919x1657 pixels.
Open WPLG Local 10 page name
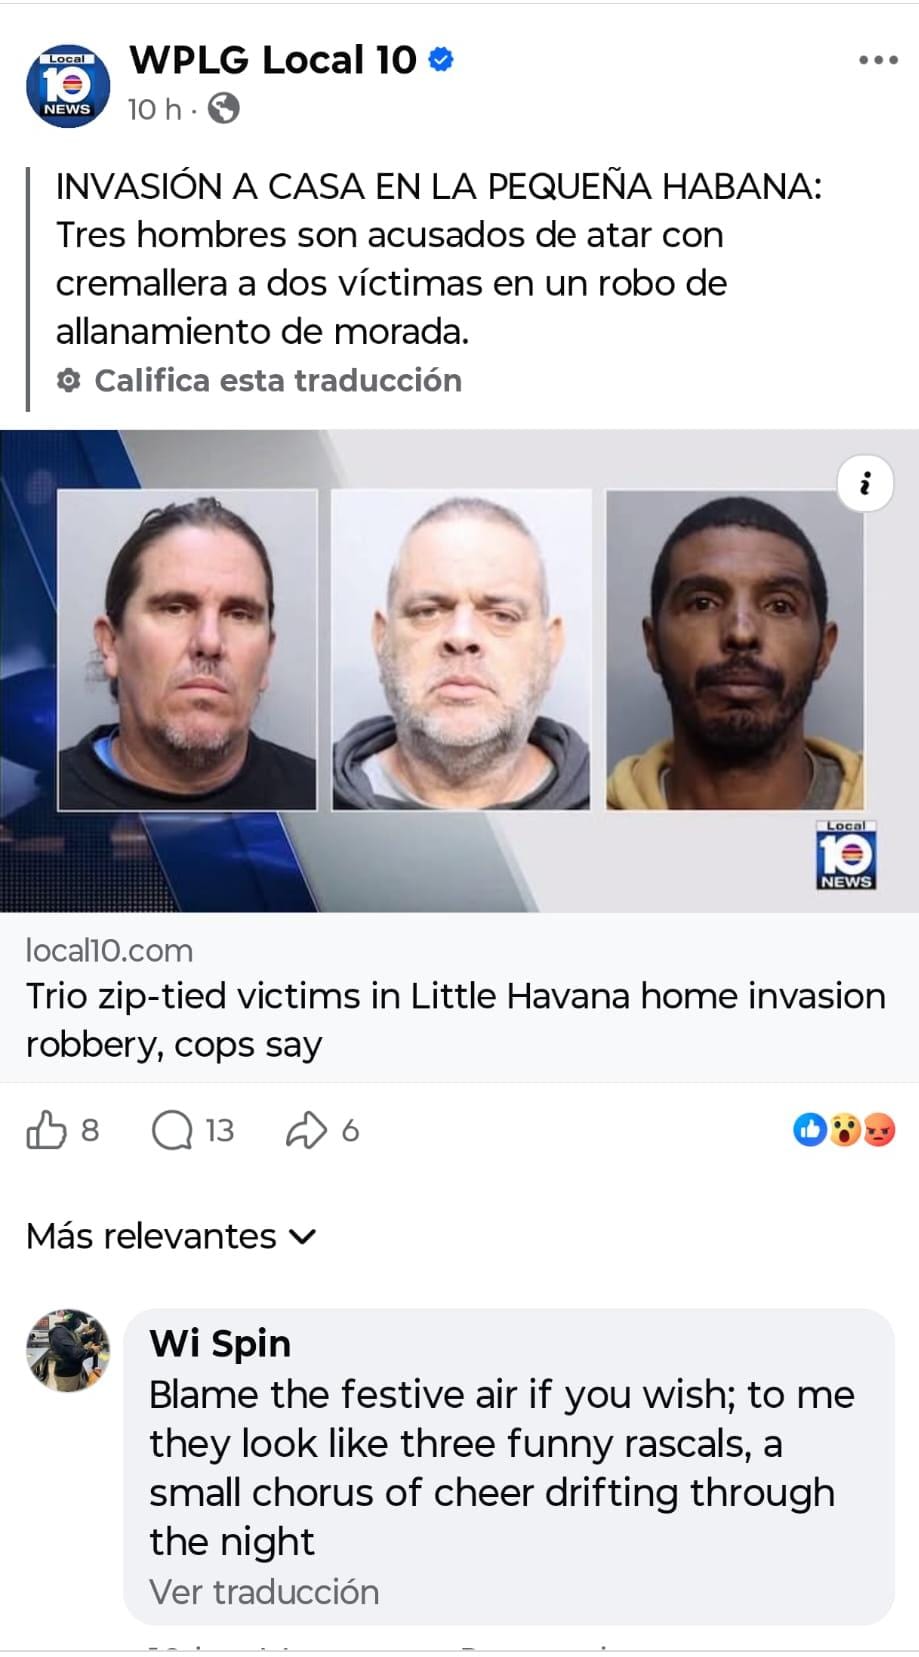[272, 60]
